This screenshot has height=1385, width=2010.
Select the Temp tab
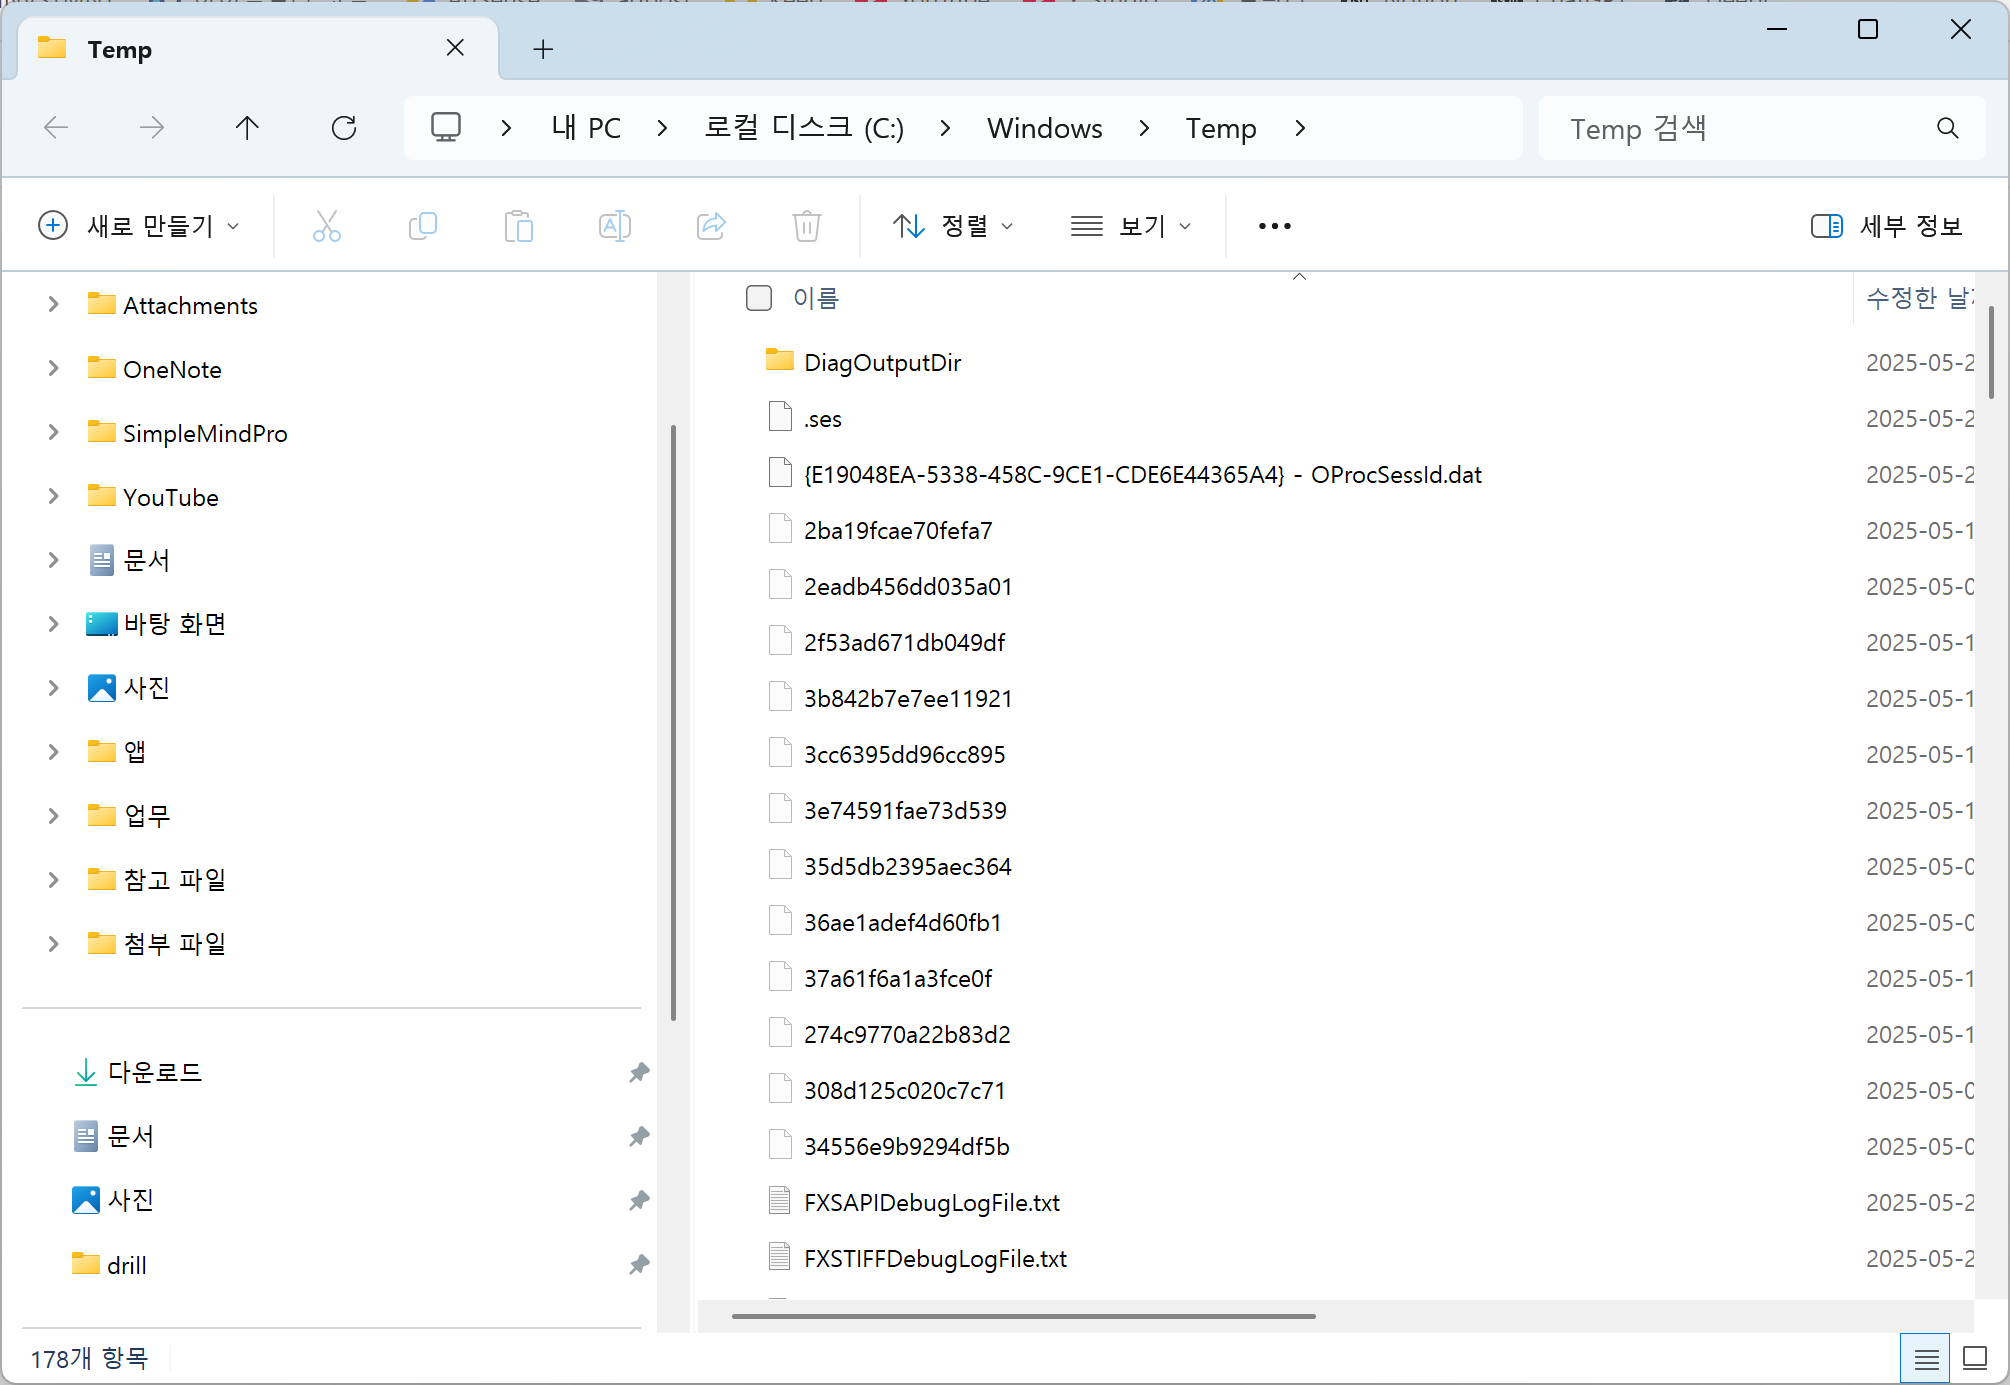(x=258, y=48)
